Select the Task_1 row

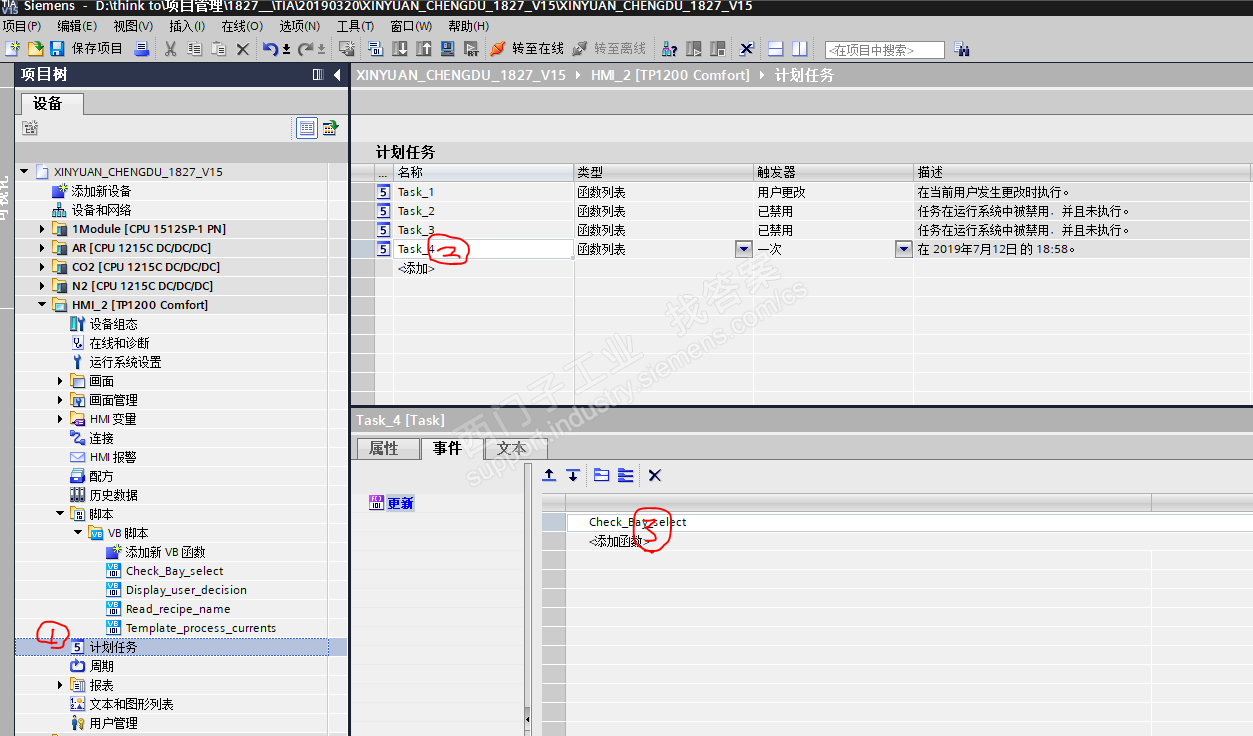(416, 192)
